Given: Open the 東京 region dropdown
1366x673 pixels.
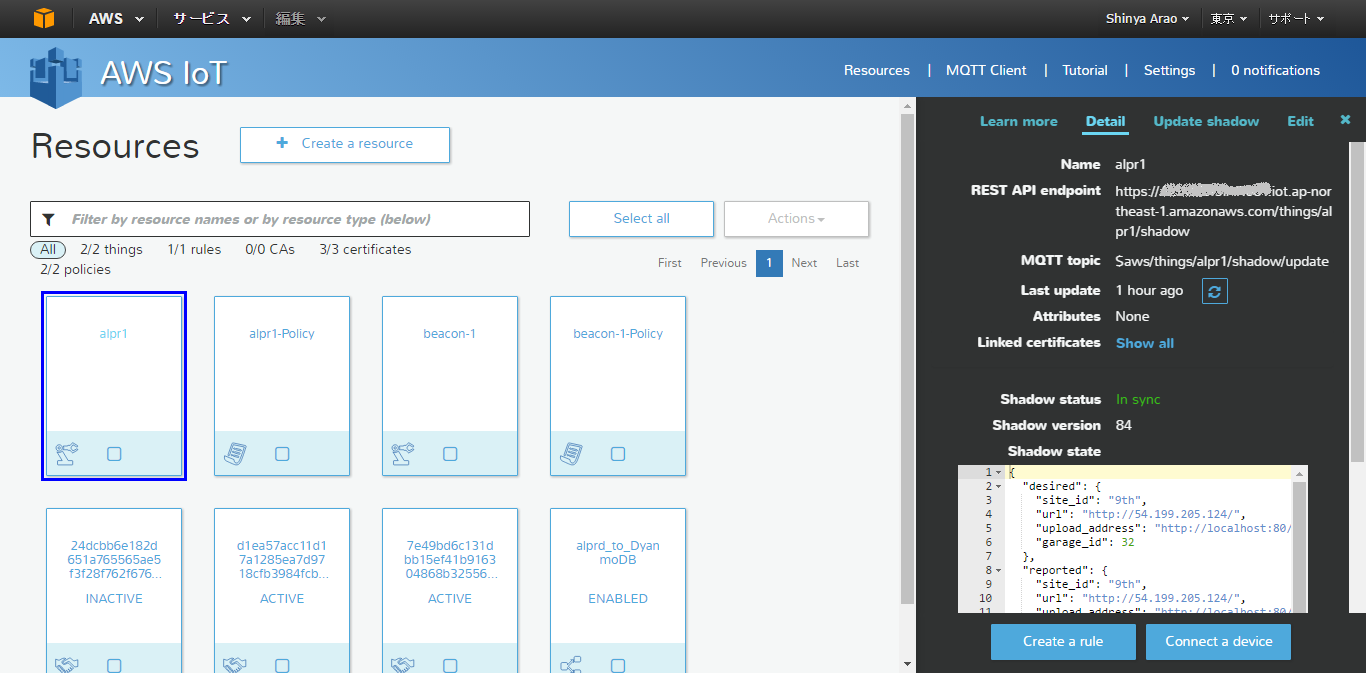Looking at the screenshot, I should point(1229,19).
